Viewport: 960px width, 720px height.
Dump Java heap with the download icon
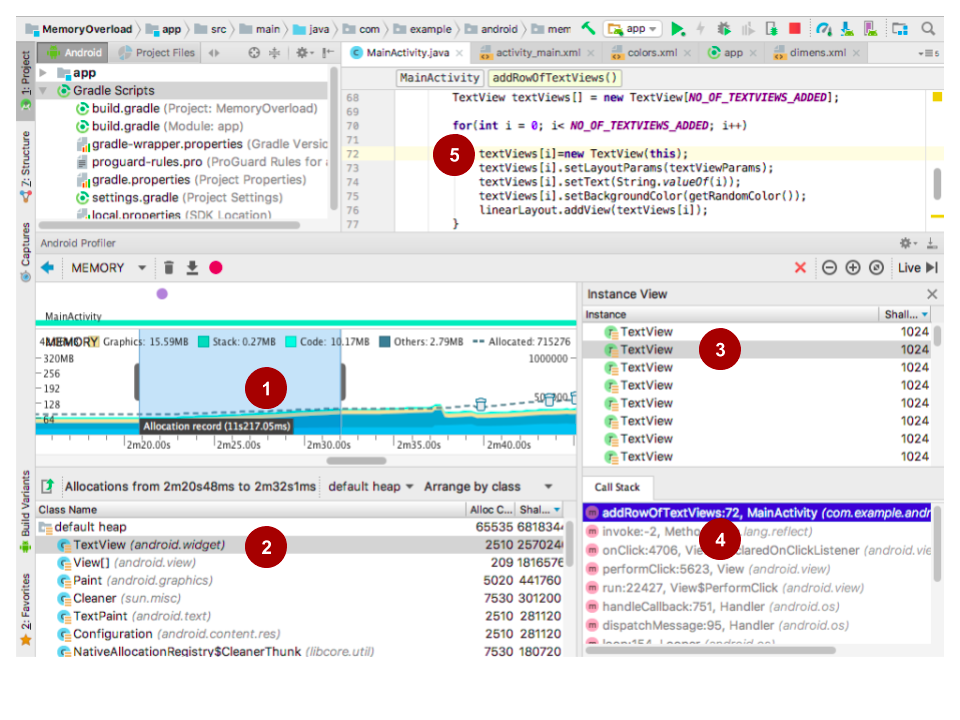tap(192, 268)
